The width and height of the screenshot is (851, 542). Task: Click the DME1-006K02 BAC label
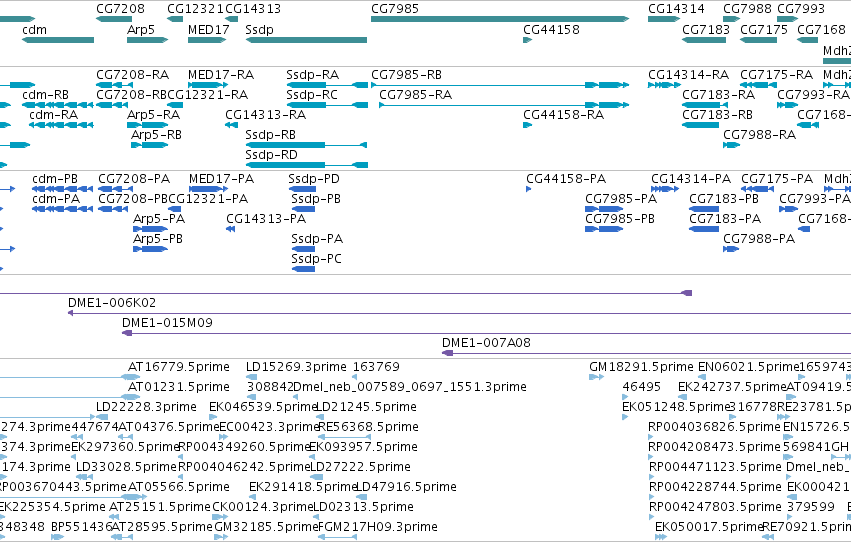click(112, 302)
